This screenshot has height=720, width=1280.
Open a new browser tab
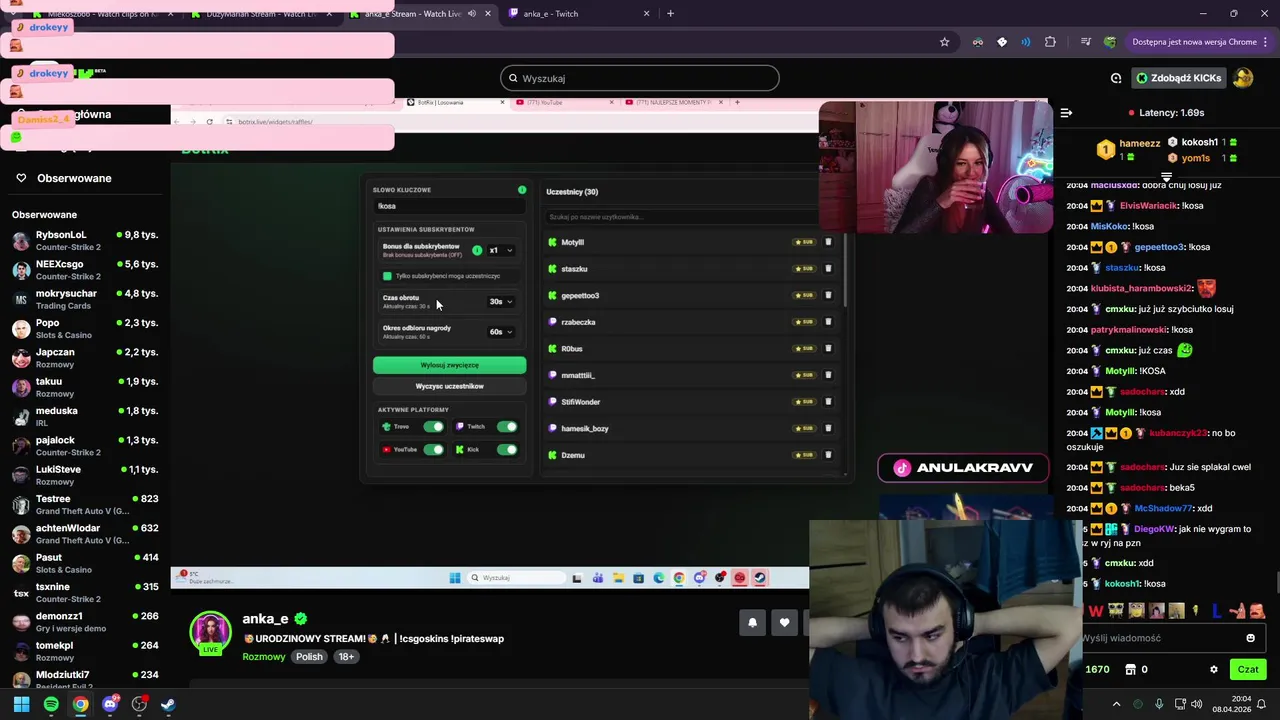670,14
